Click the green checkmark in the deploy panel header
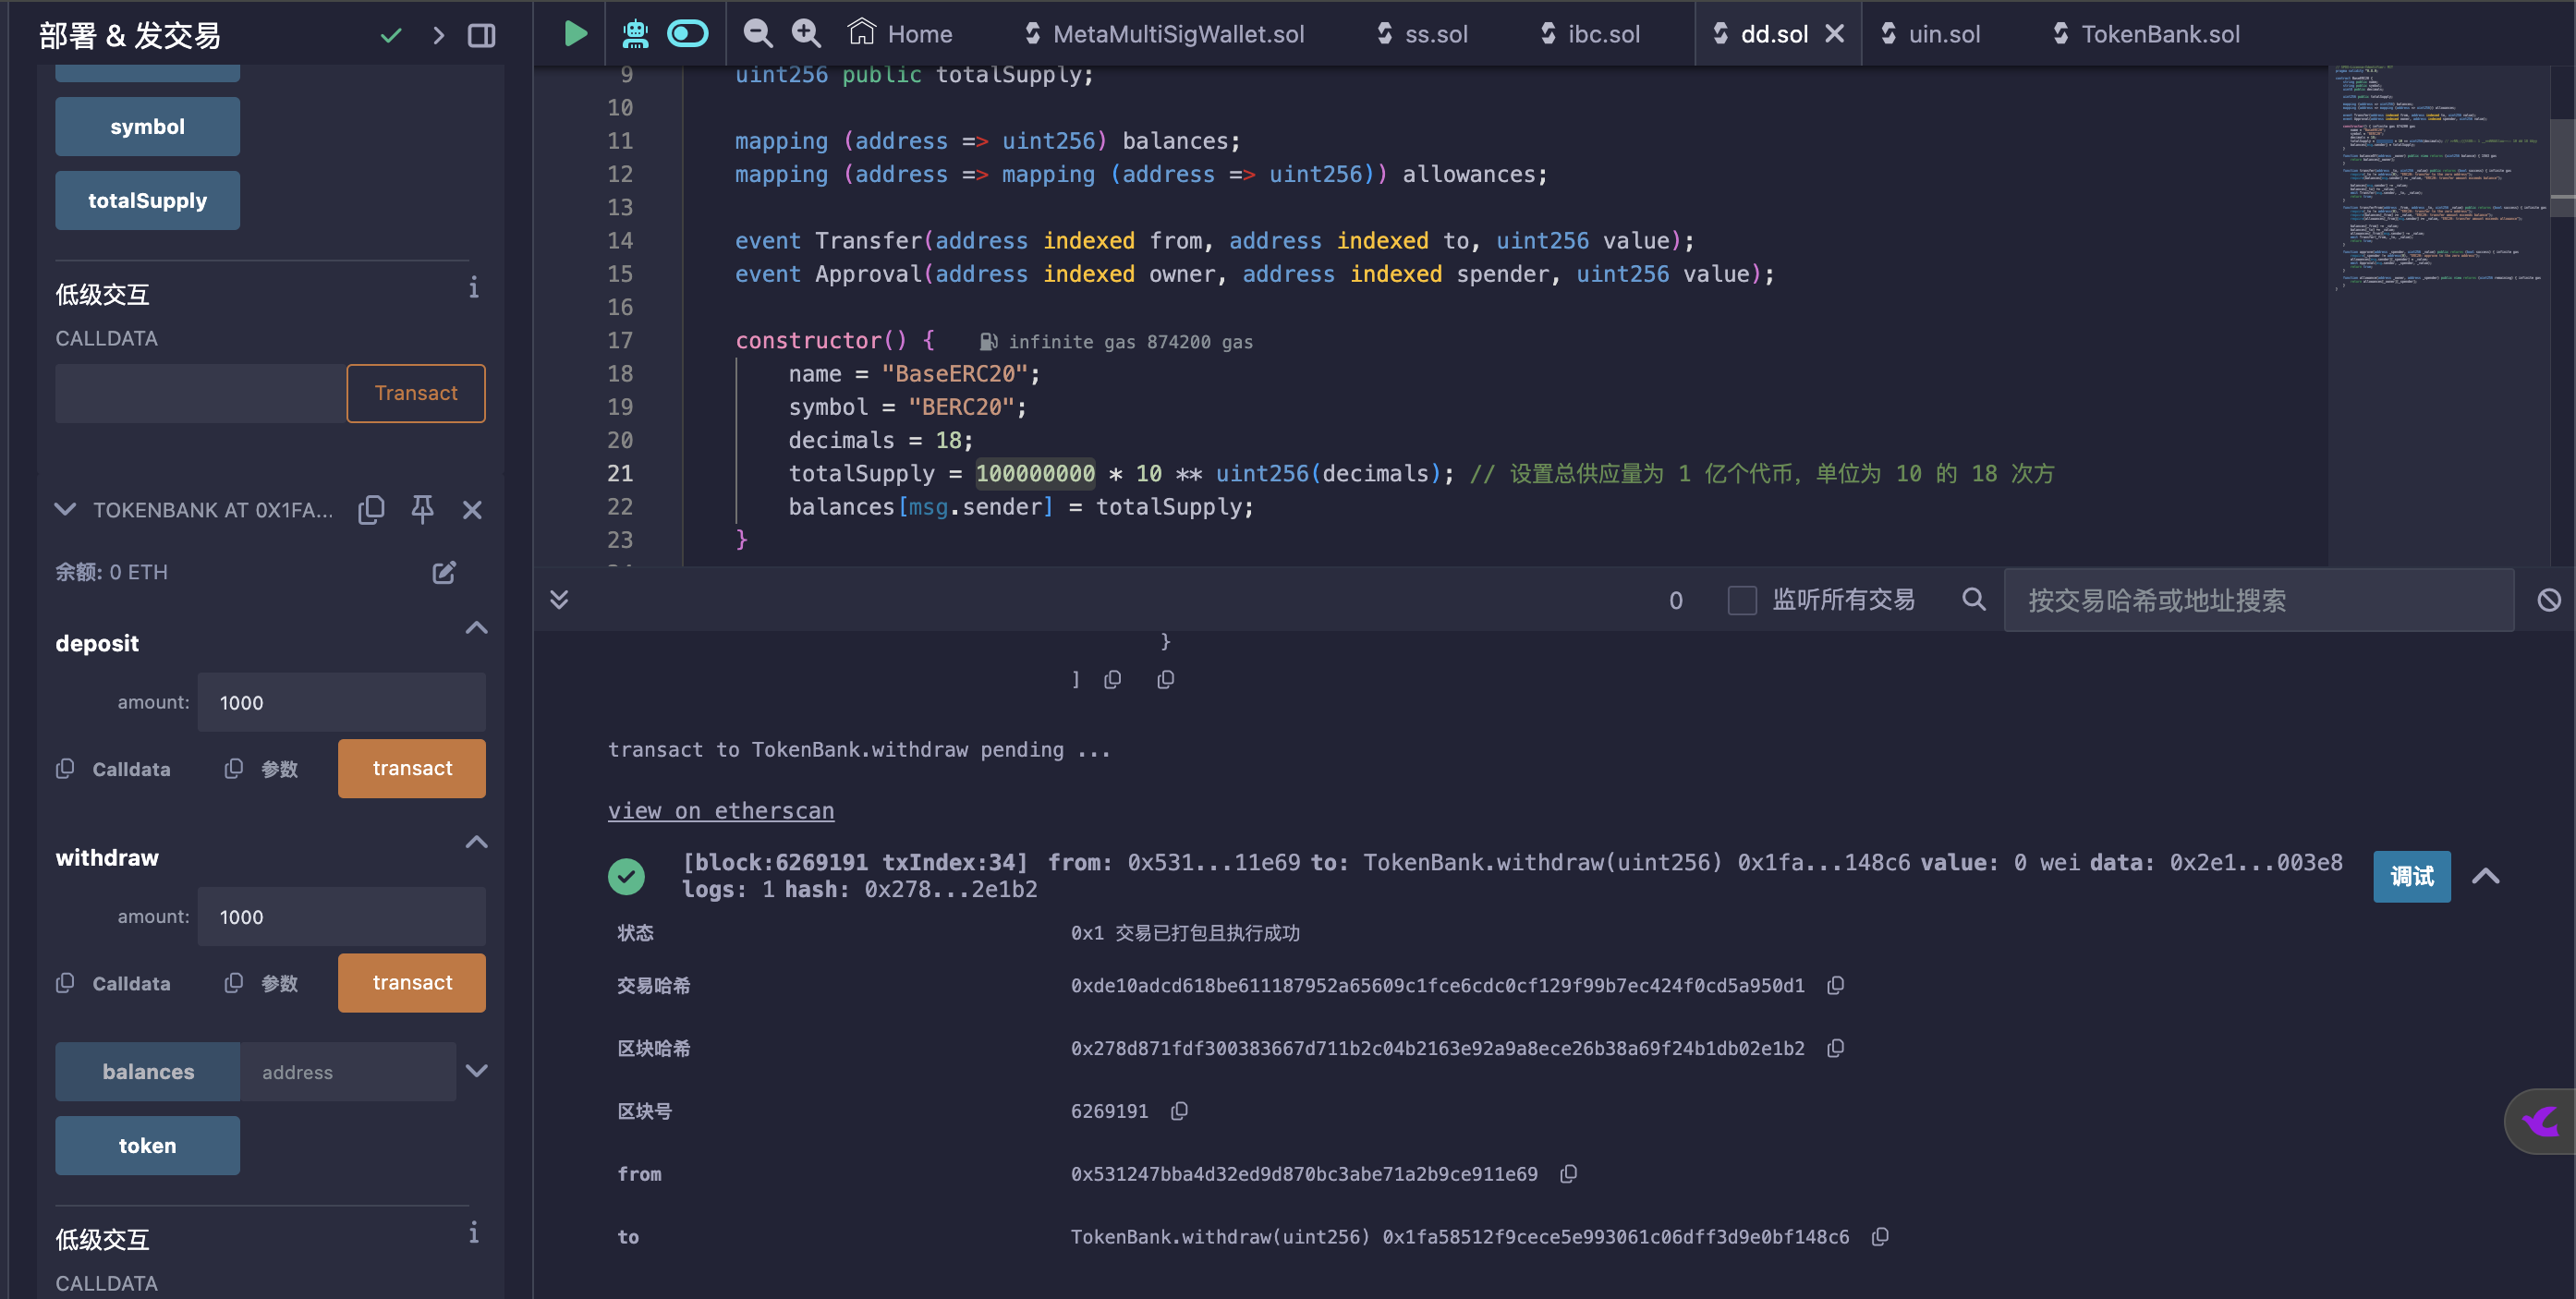Screen dimensions: 2576x1299 pyautogui.click(x=391, y=35)
